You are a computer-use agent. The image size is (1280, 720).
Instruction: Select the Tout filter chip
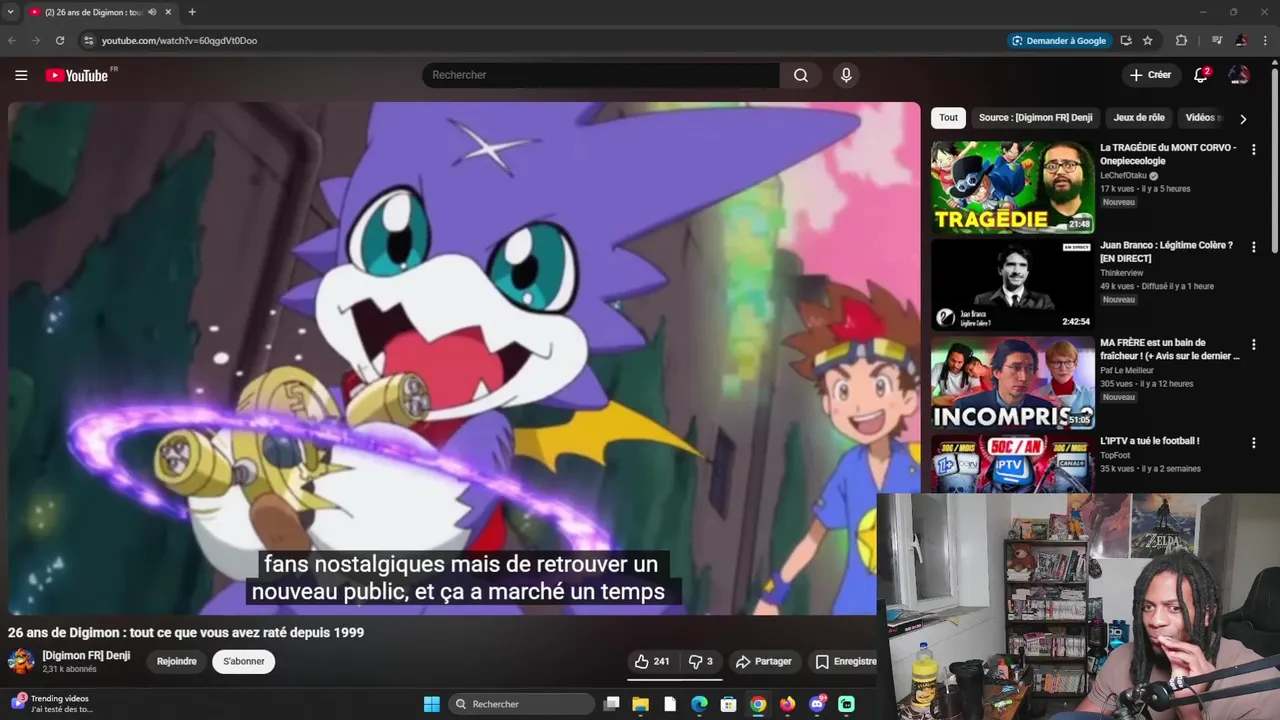(x=948, y=118)
